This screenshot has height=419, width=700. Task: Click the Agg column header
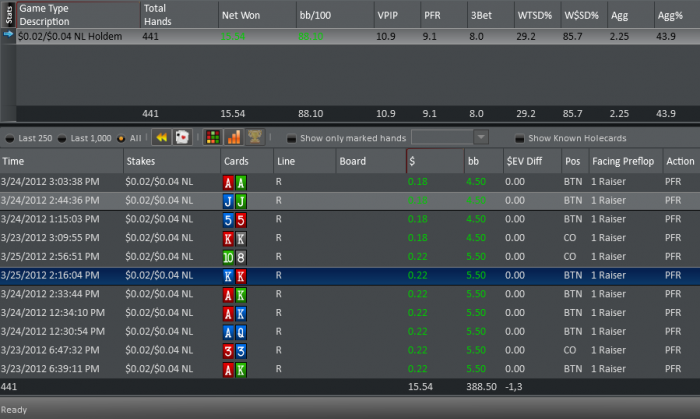click(x=631, y=15)
